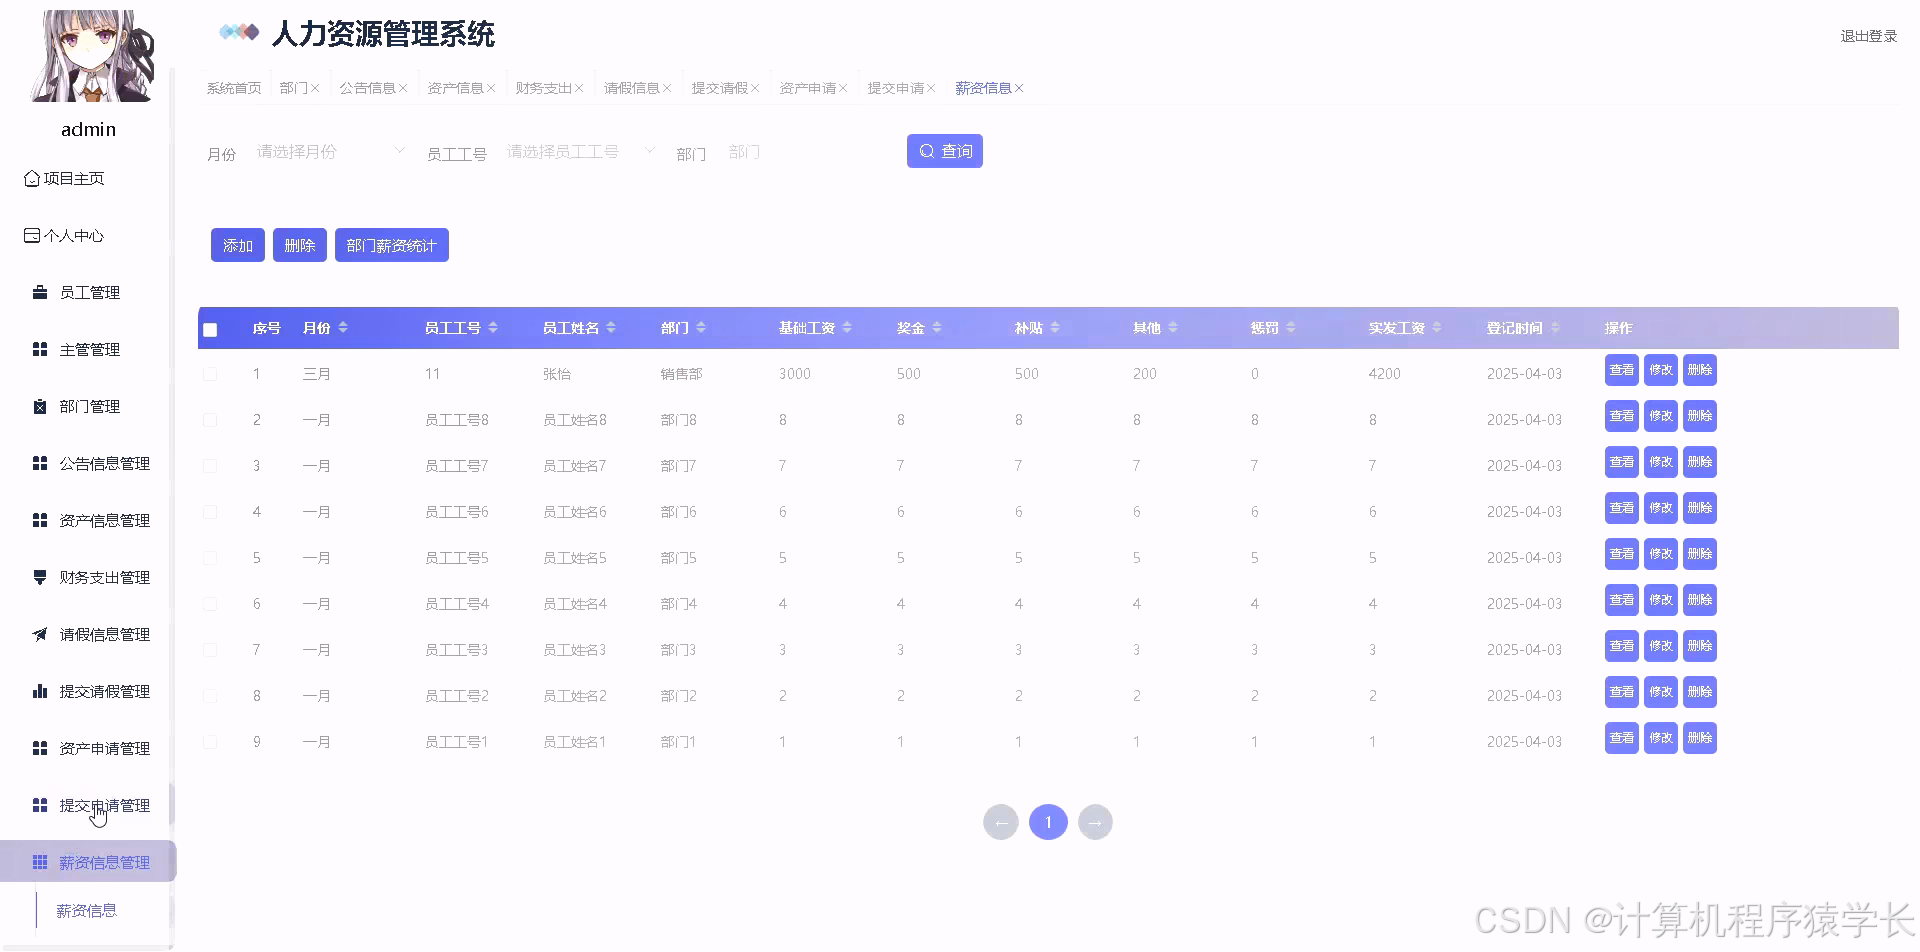Select the 员工管理 person icon in sidebar
This screenshot has width=1920, height=952.
(39, 291)
